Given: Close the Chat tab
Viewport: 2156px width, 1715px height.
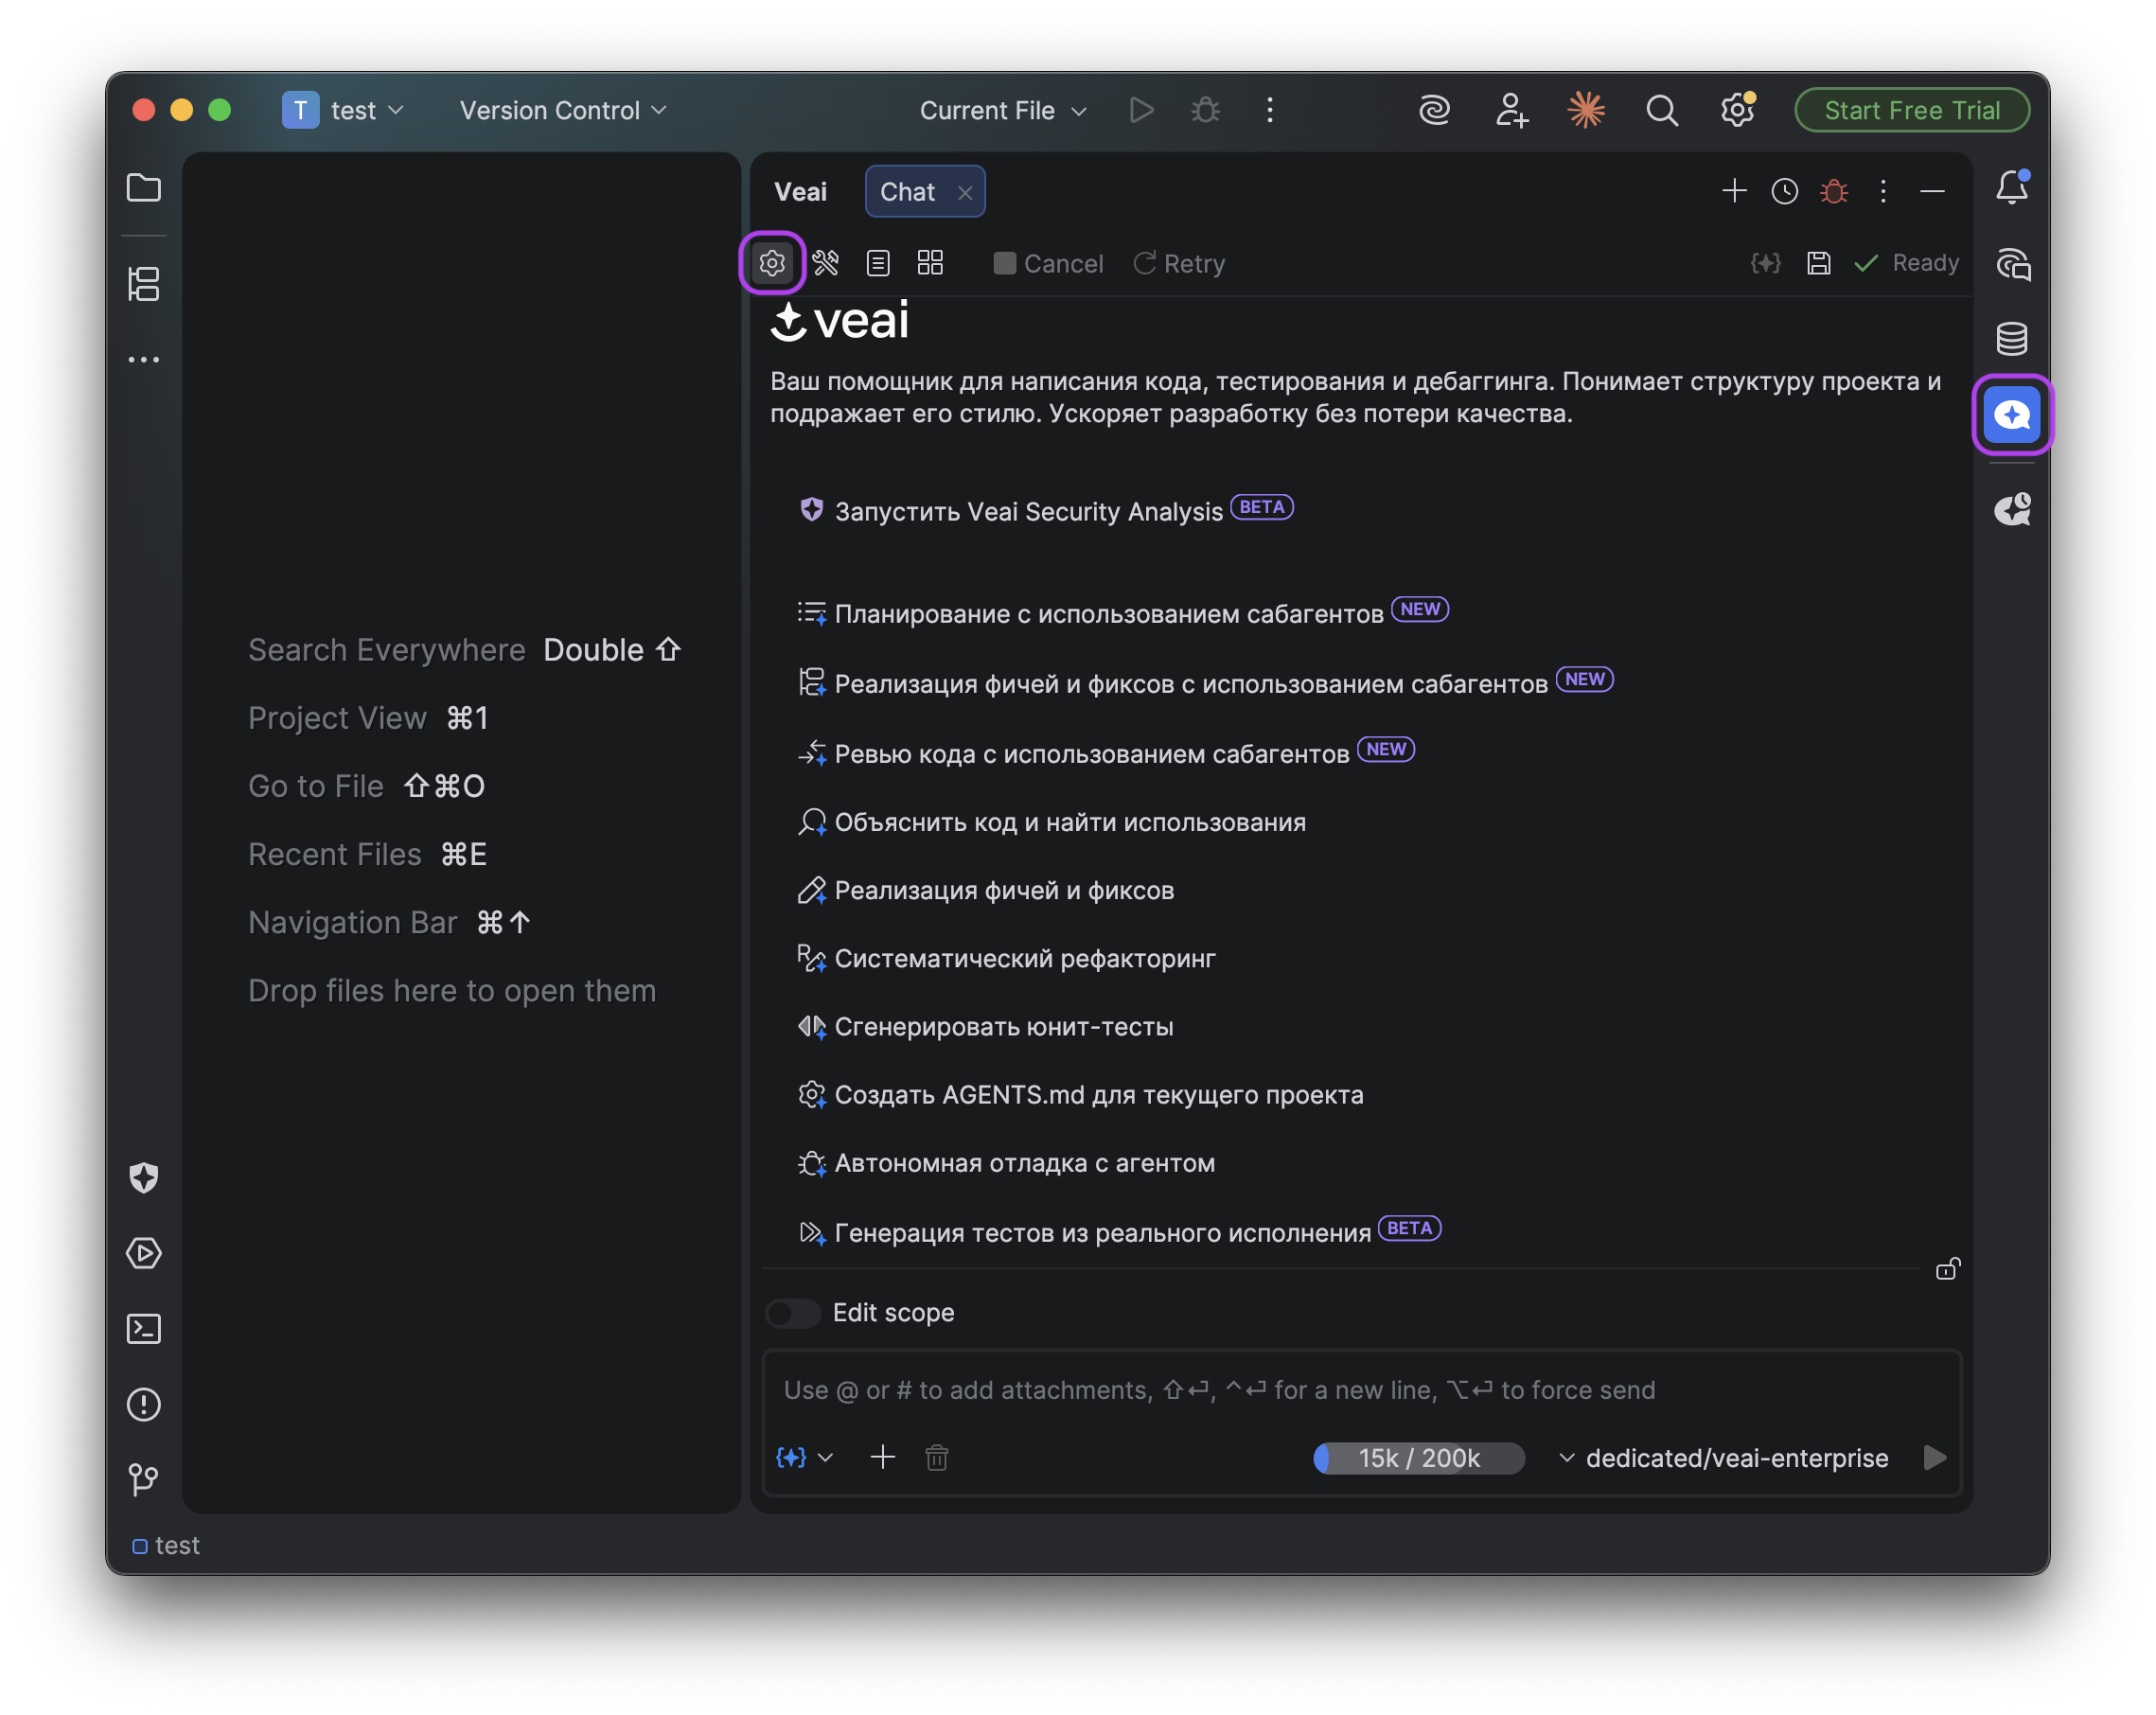Looking at the screenshot, I should tap(965, 193).
